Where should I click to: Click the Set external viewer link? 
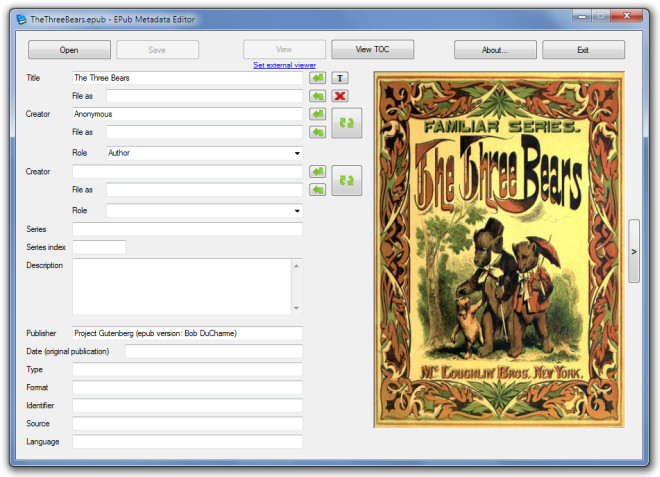click(285, 65)
